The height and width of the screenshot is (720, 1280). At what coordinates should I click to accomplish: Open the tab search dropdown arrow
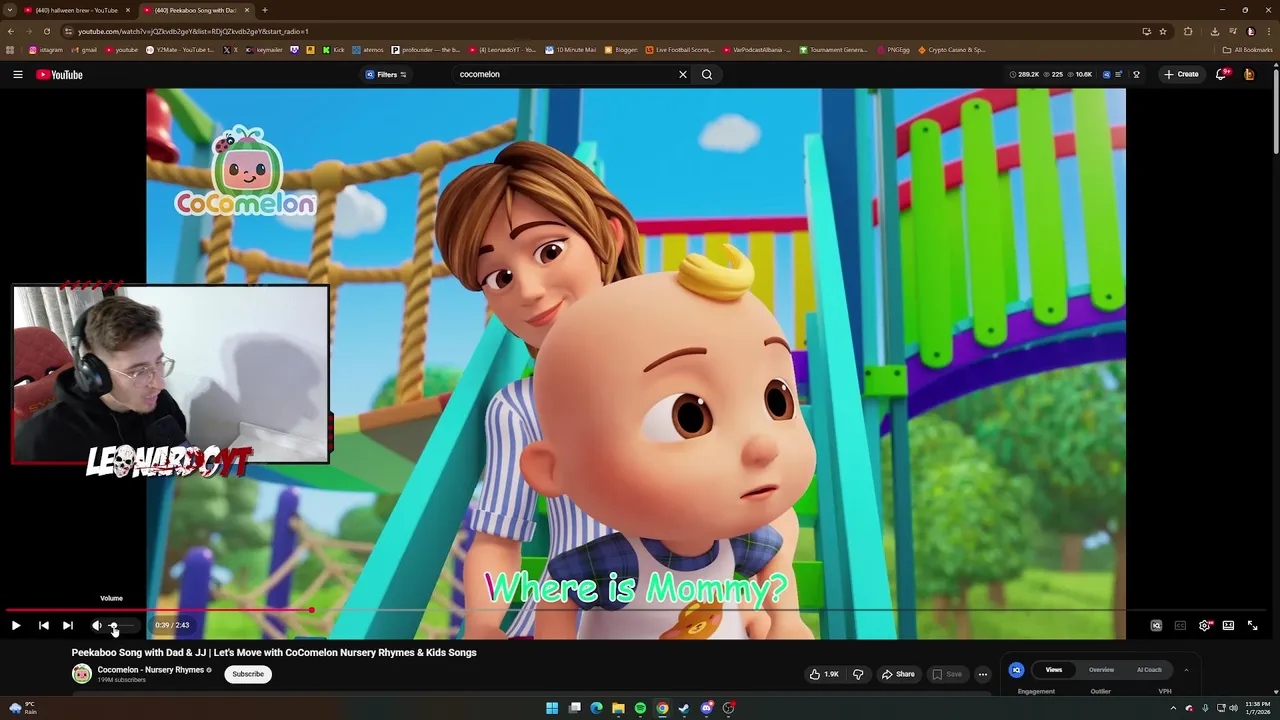tap(10, 10)
